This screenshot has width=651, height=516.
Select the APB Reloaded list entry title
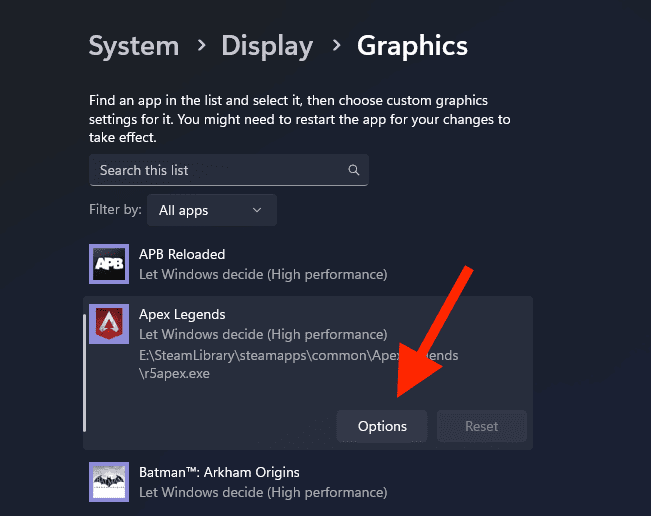click(x=182, y=254)
